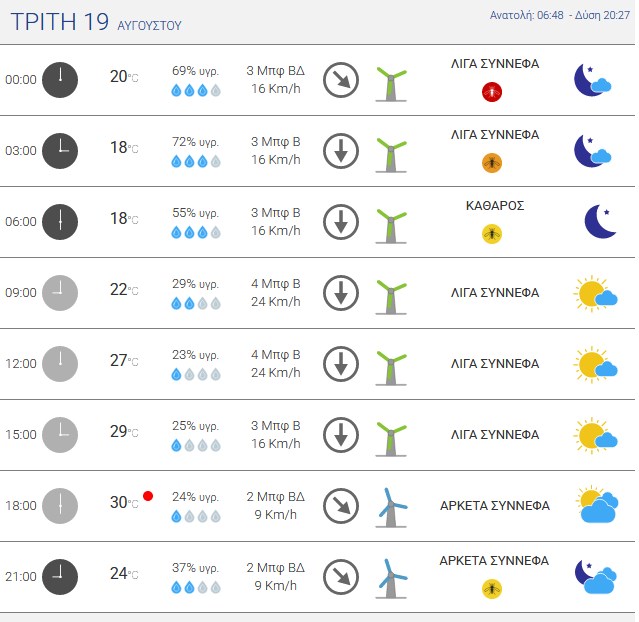Viewport: 639px width, 622px height.
Task: Click the clear night moon icon at 06:00
Action: click(x=600, y=221)
